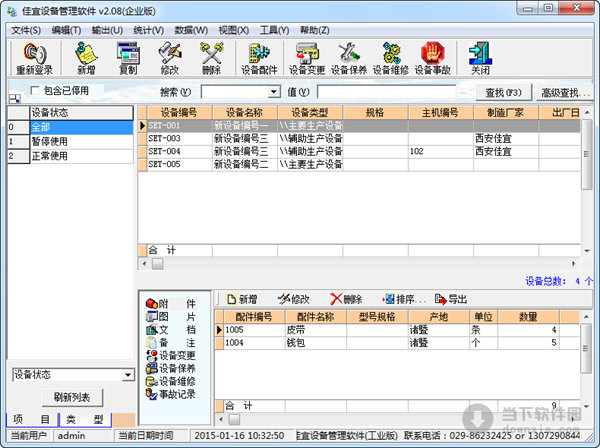Open the 搜索 field dropdown

273,92
